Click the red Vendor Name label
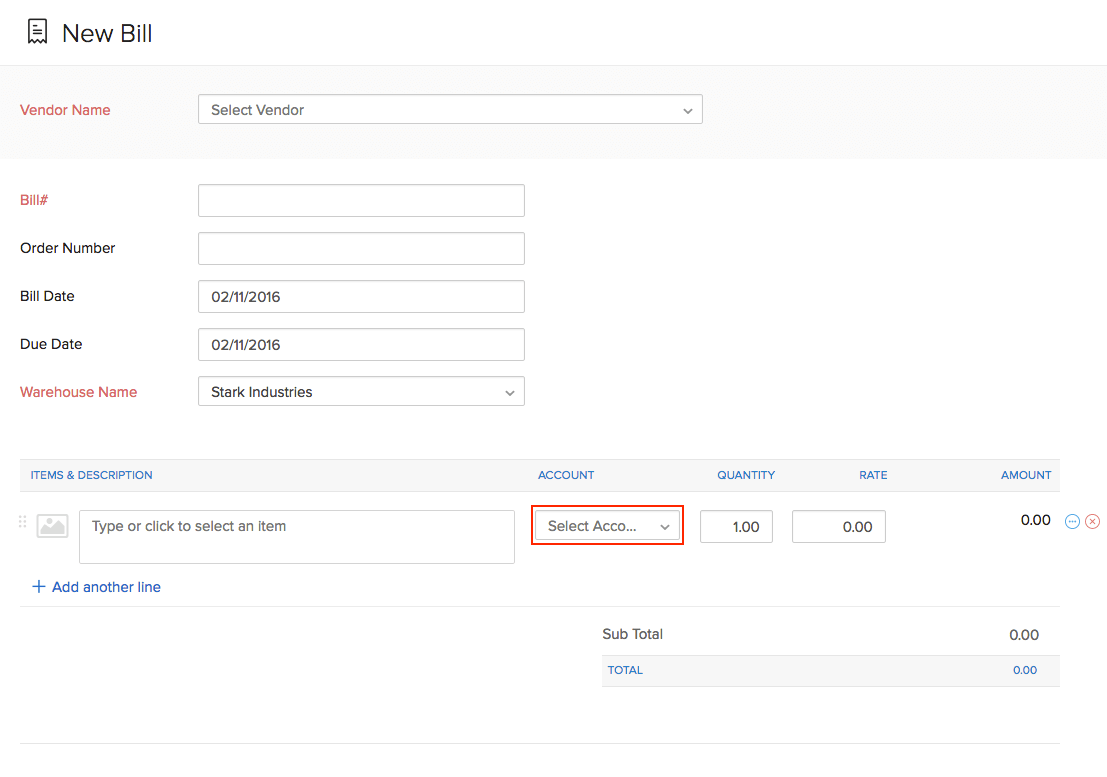The width and height of the screenshot is (1107, 777). click(65, 110)
